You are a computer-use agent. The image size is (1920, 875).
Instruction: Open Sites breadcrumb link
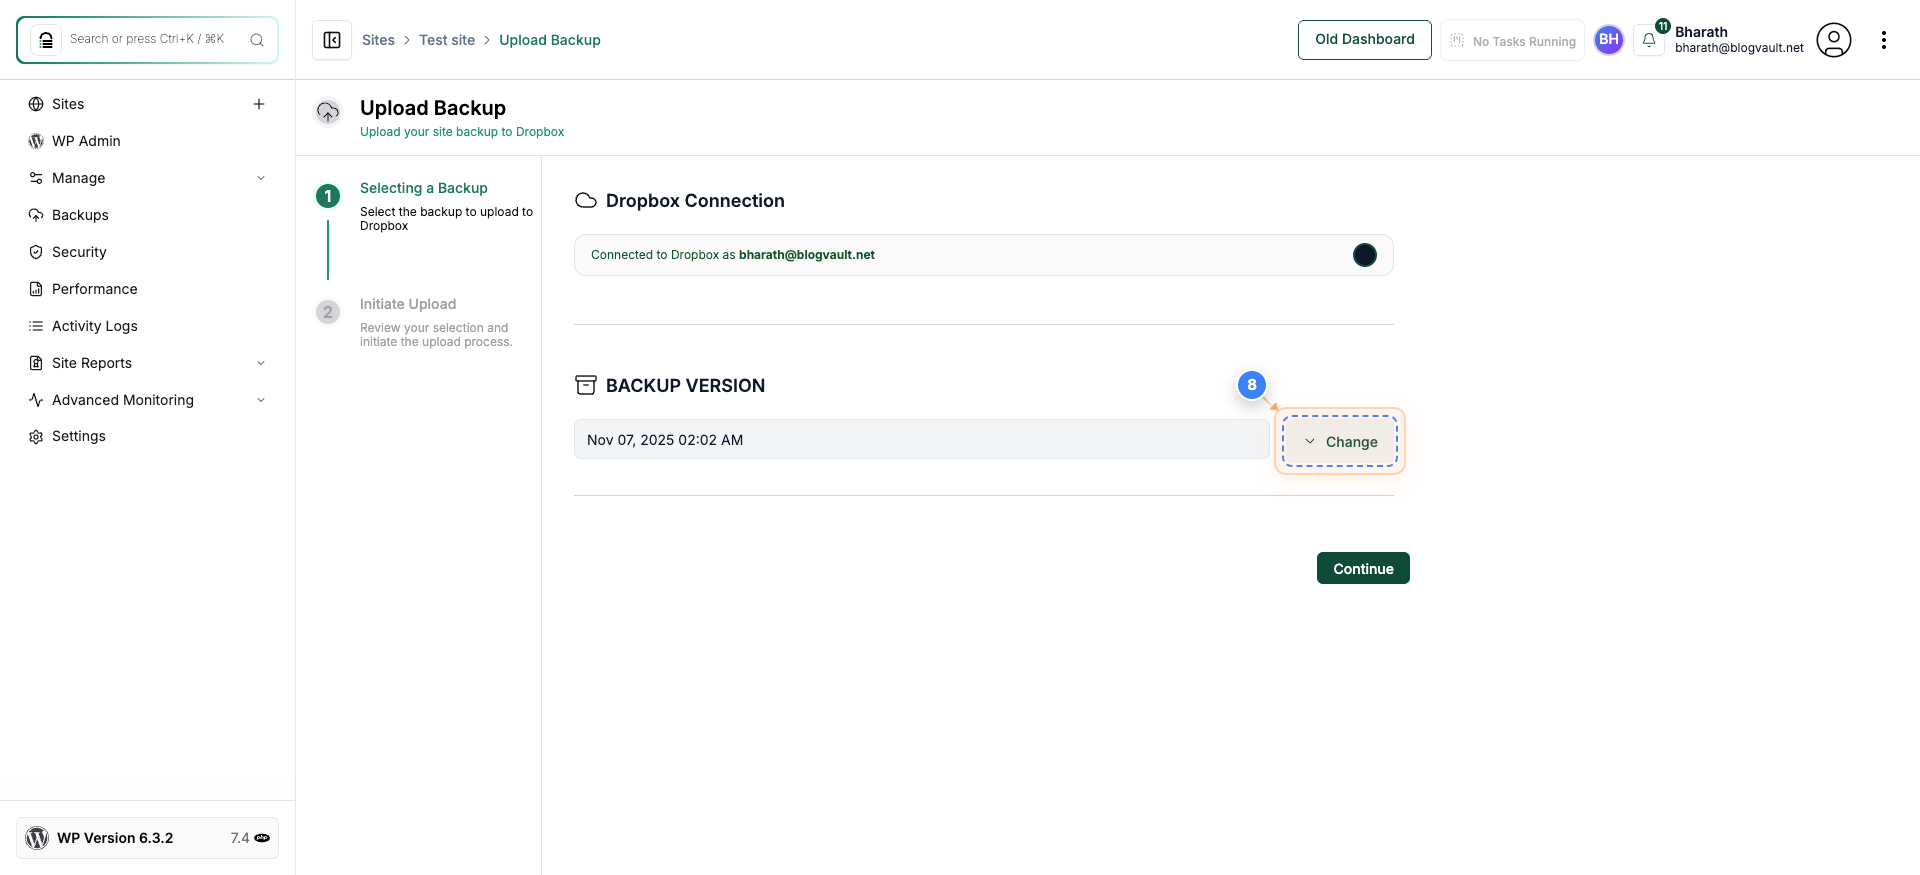[378, 40]
